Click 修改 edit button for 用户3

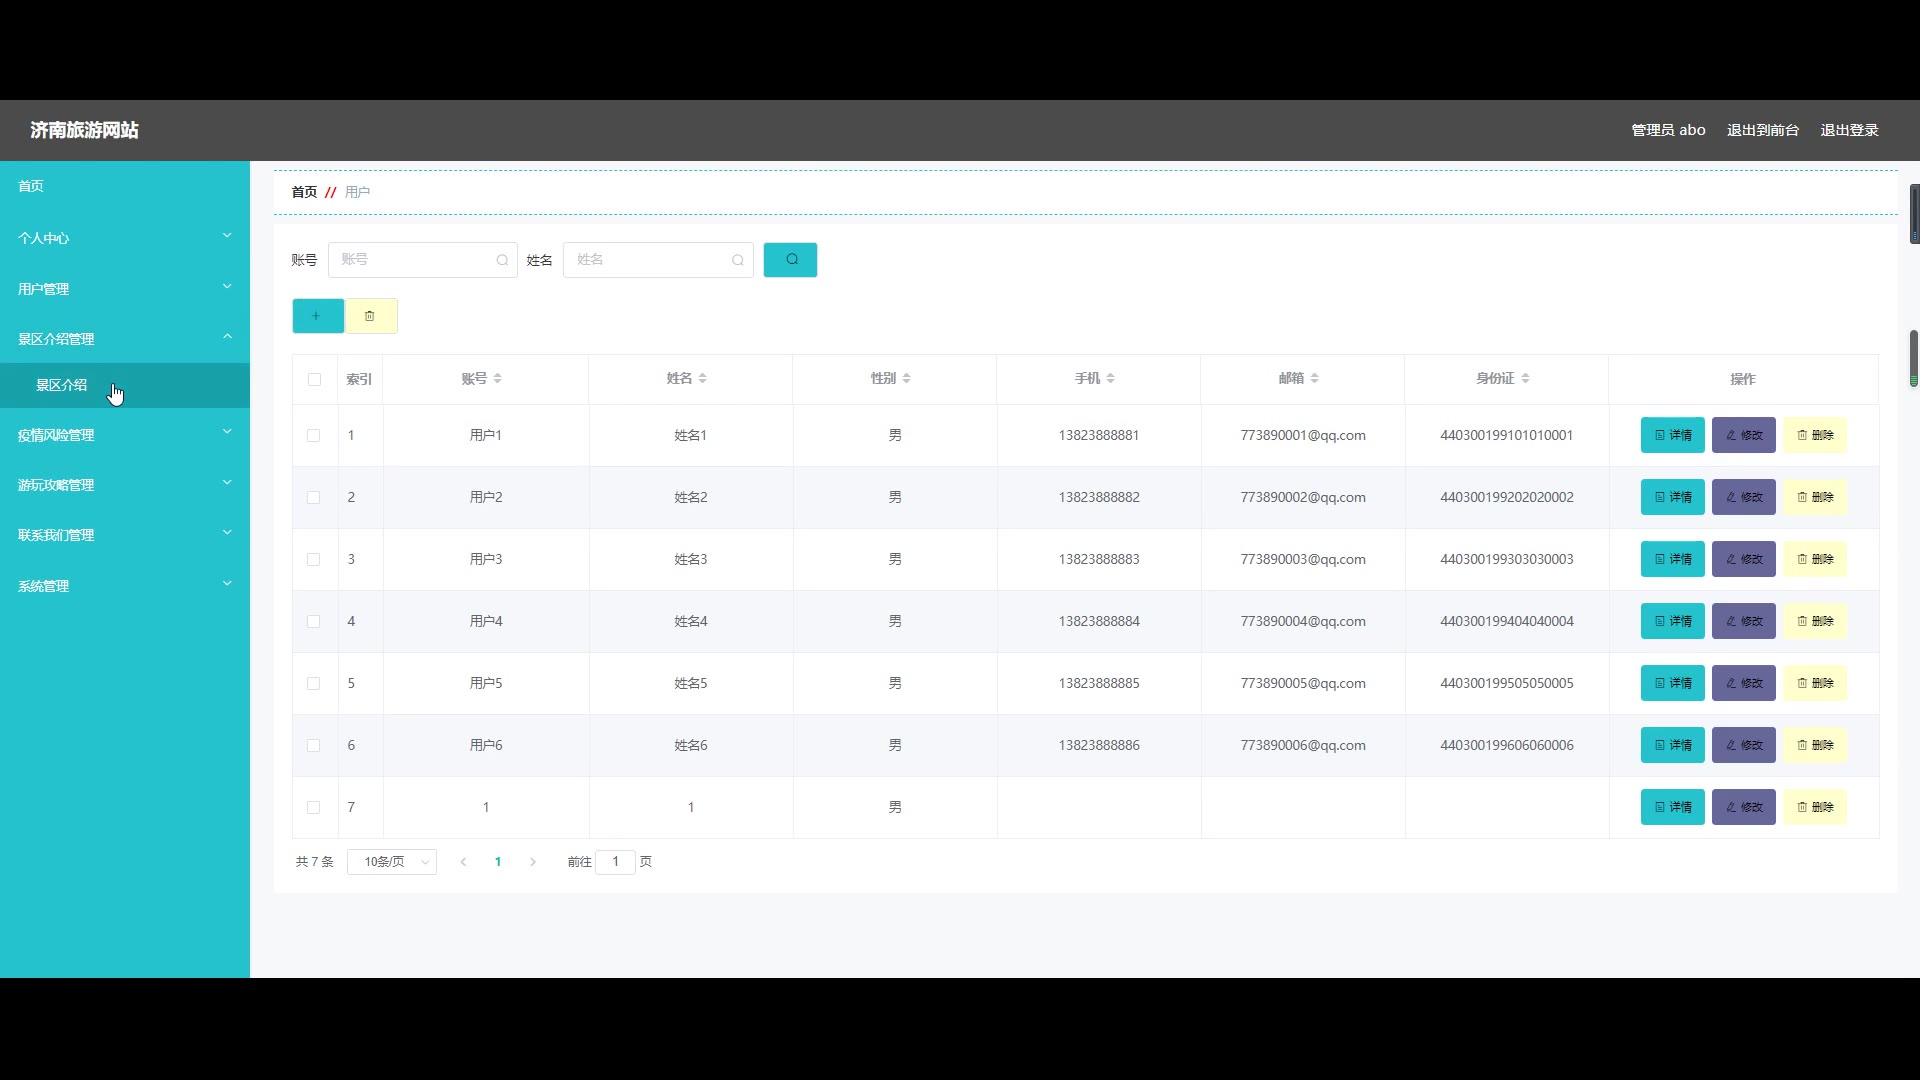(1743, 559)
